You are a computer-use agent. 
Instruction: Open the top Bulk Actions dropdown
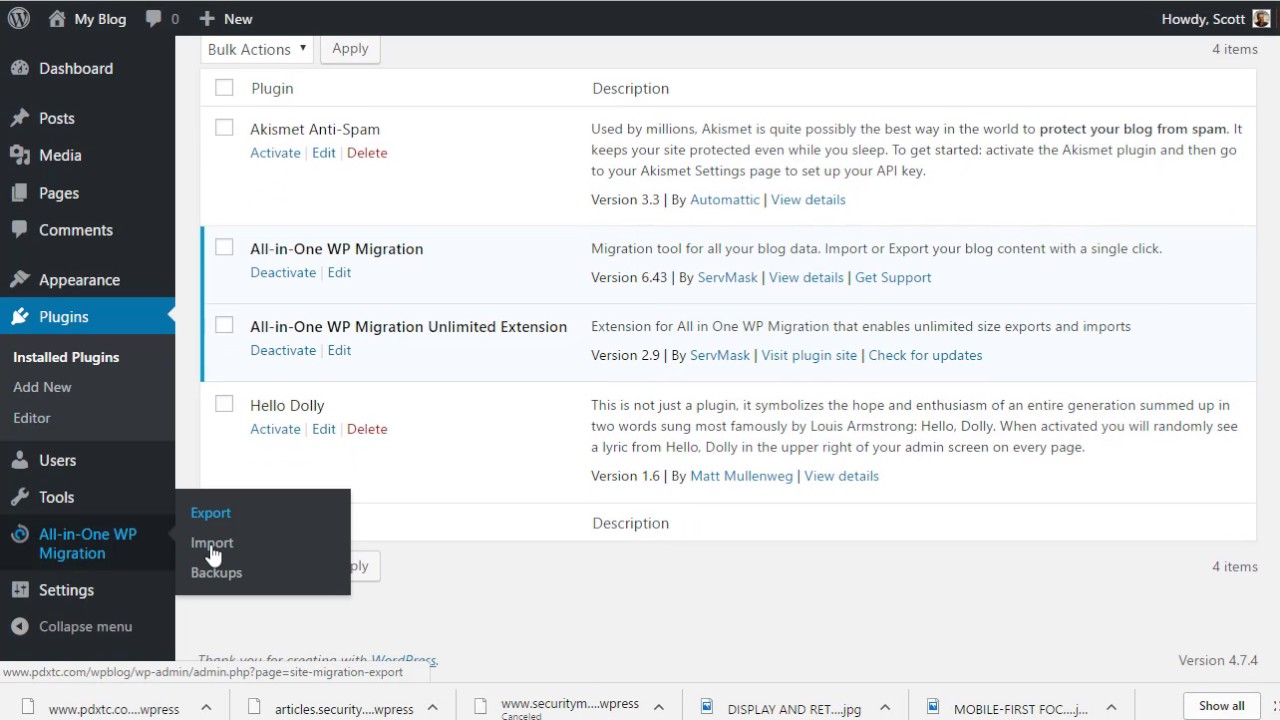pyautogui.click(x=257, y=49)
